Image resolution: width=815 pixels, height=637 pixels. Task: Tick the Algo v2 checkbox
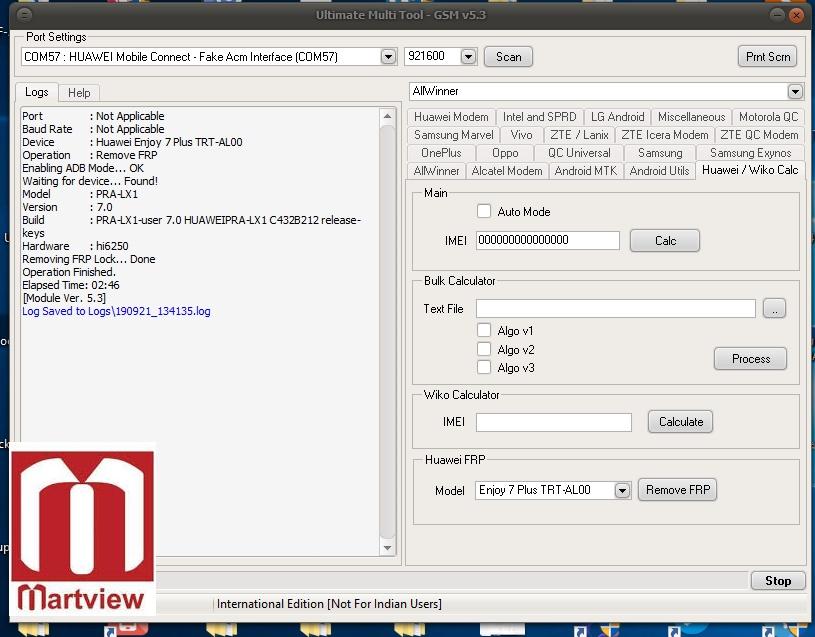pos(484,349)
